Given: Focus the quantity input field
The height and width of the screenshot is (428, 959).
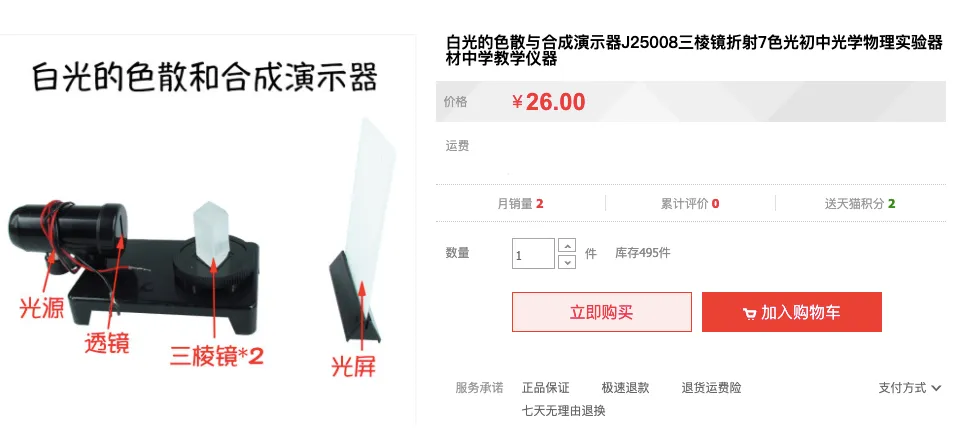Looking at the screenshot, I should [533, 253].
